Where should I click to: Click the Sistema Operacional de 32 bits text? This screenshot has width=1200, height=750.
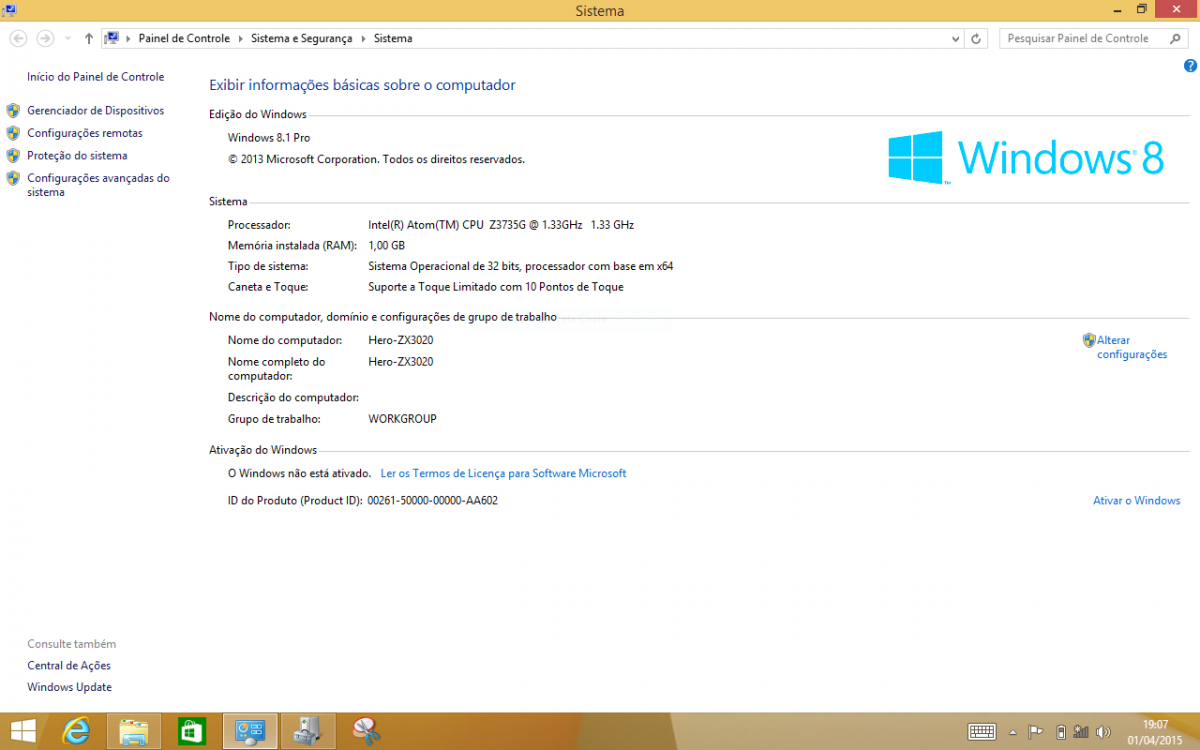coord(520,266)
